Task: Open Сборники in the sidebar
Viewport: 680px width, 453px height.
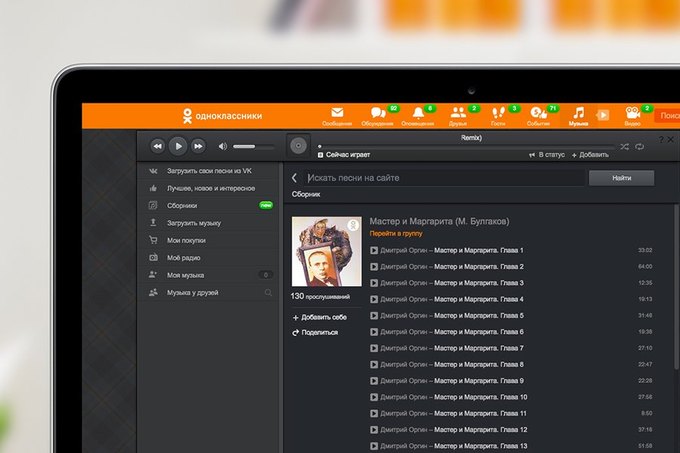Action: [x=209, y=205]
